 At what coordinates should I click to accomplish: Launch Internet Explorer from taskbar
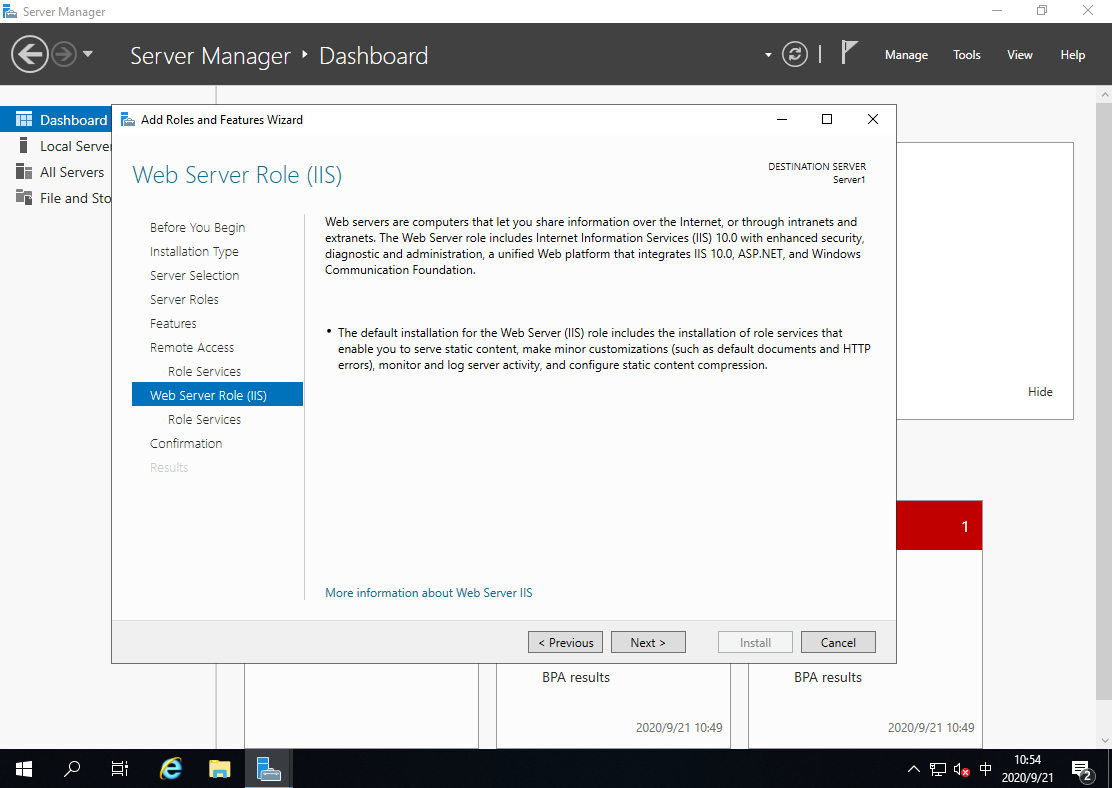click(170, 768)
